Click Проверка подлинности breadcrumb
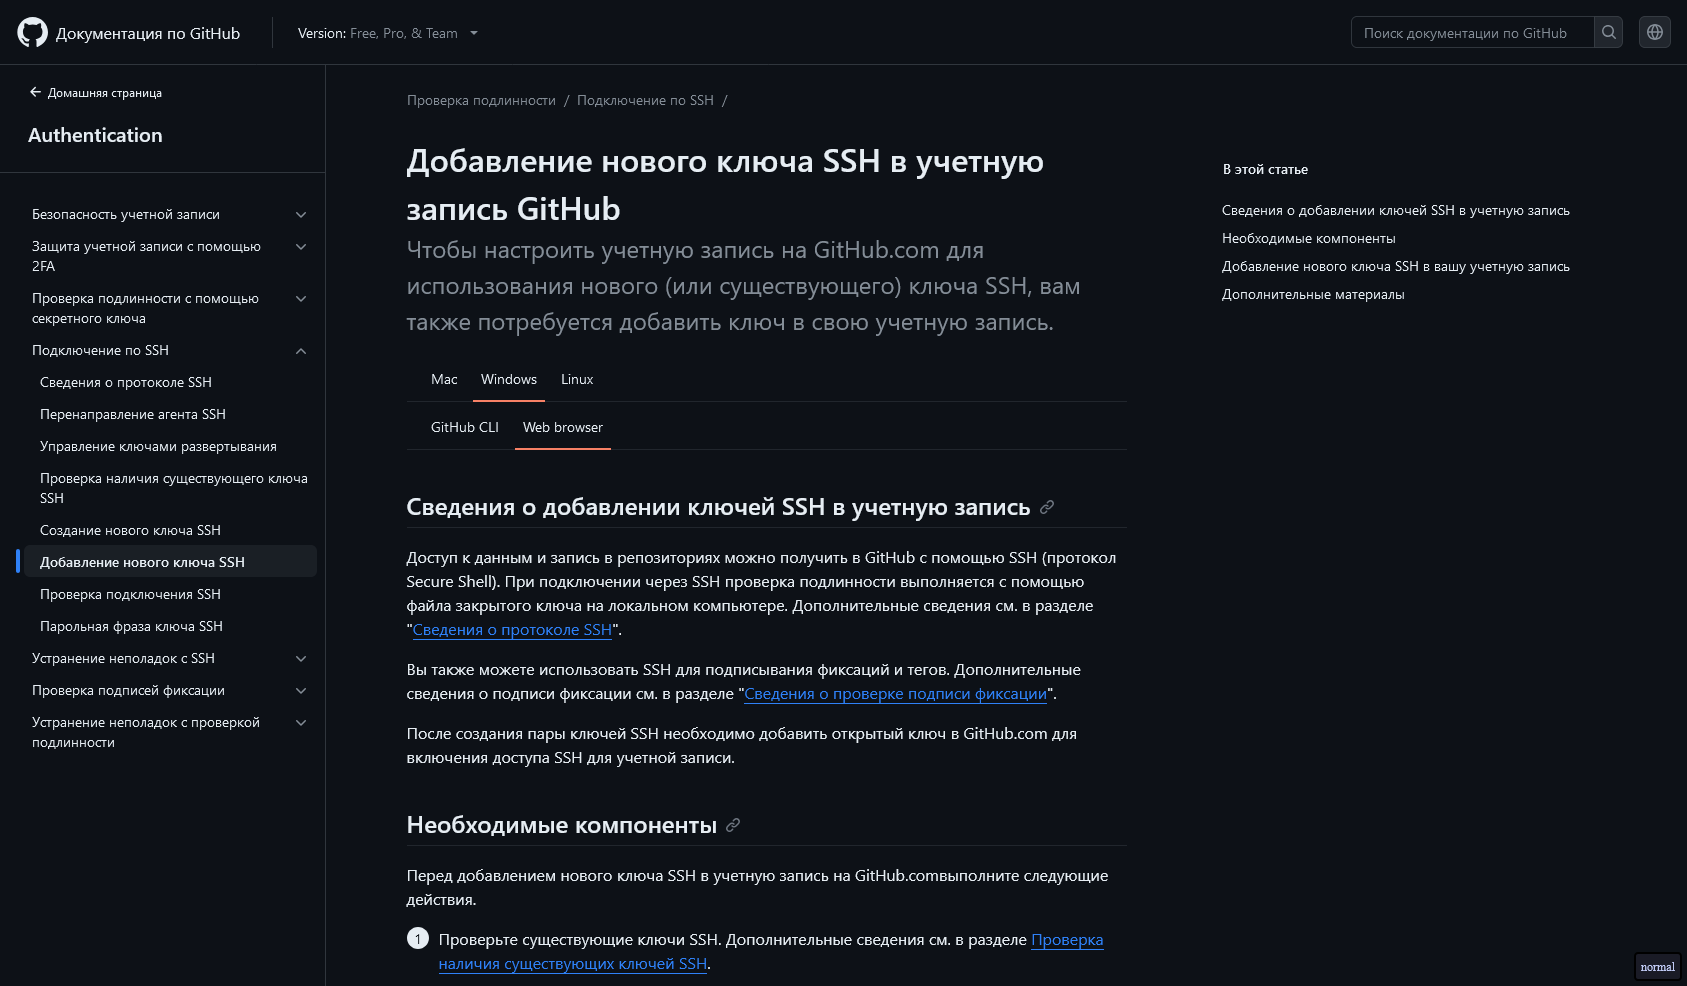1687x986 pixels. point(481,100)
